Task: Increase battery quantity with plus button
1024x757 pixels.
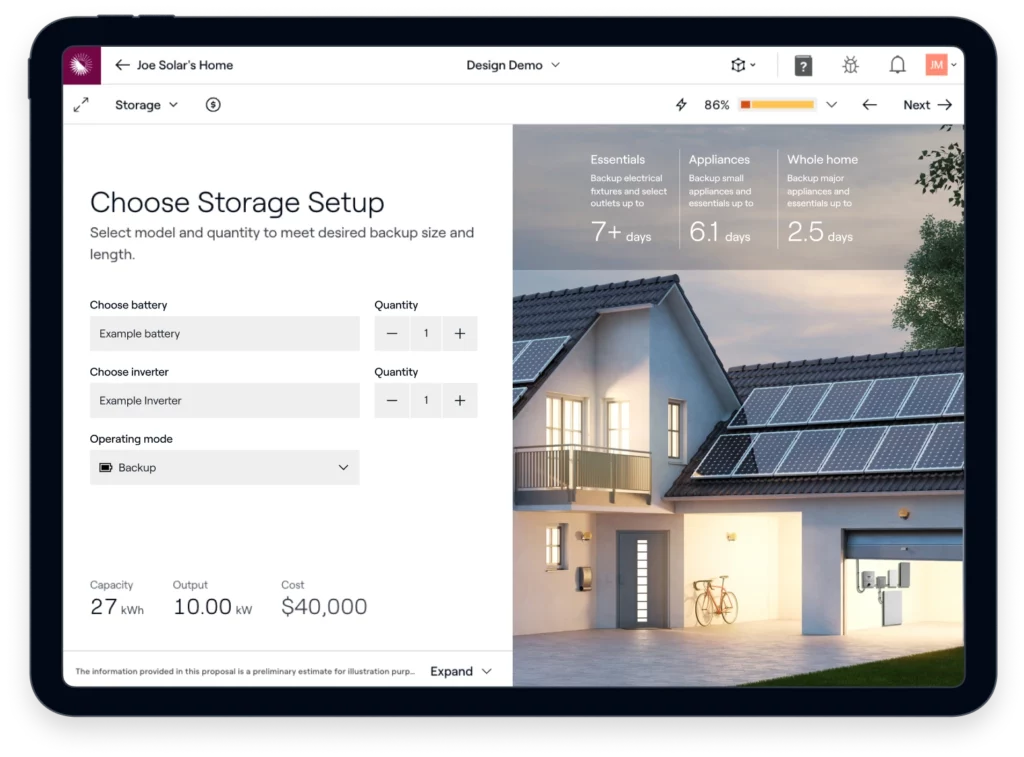Action: pyautogui.click(x=460, y=334)
